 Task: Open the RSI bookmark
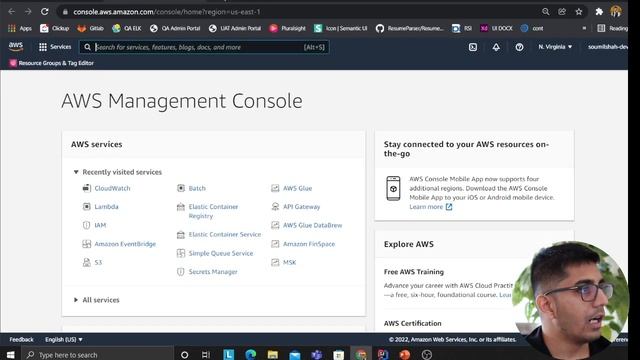click(x=462, y=28)
